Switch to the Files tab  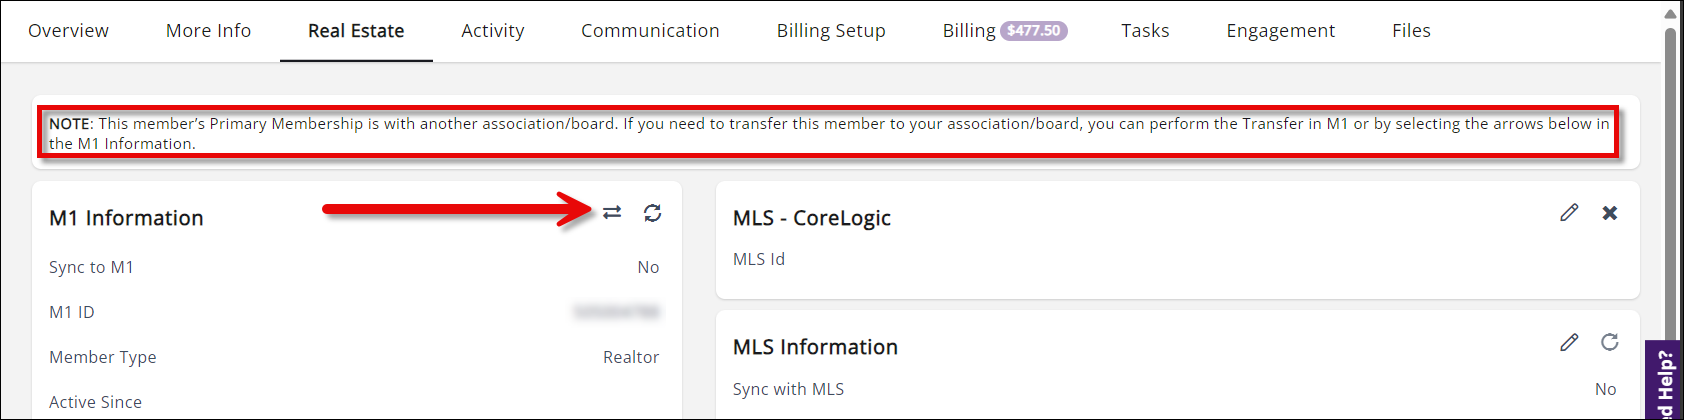(1411, 31)
